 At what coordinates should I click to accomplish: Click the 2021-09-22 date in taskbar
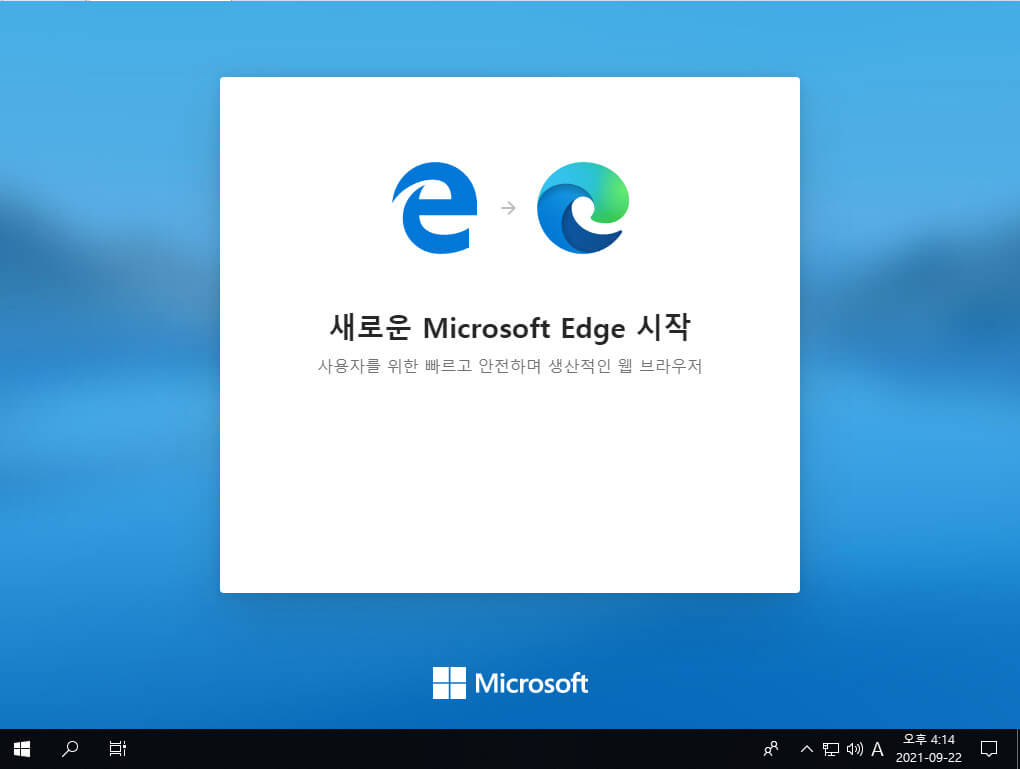pyautogui.click(x=928, y=757)
